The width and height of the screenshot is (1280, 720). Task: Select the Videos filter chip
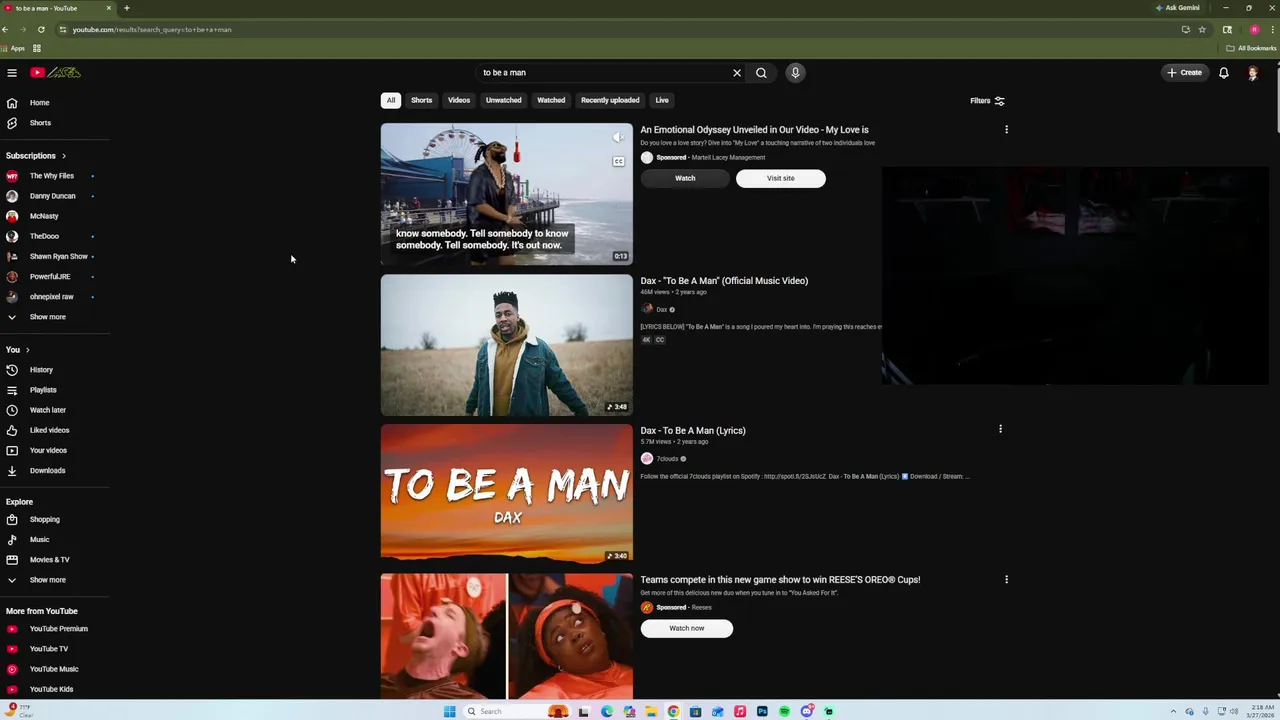coord(459,100)
